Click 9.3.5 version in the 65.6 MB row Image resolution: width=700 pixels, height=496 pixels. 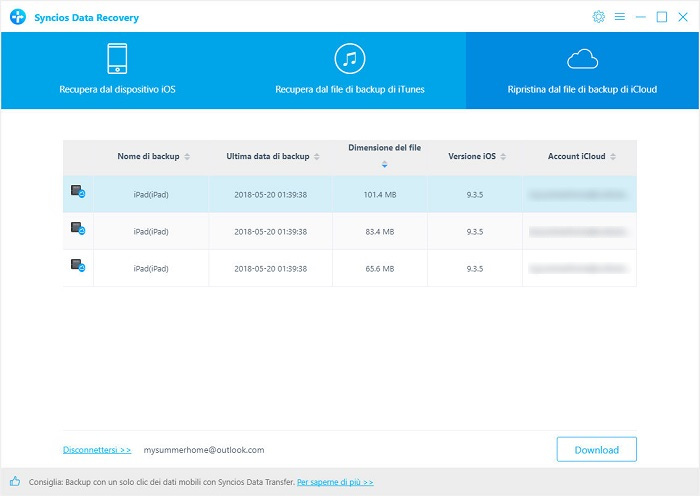pos(475,269)
